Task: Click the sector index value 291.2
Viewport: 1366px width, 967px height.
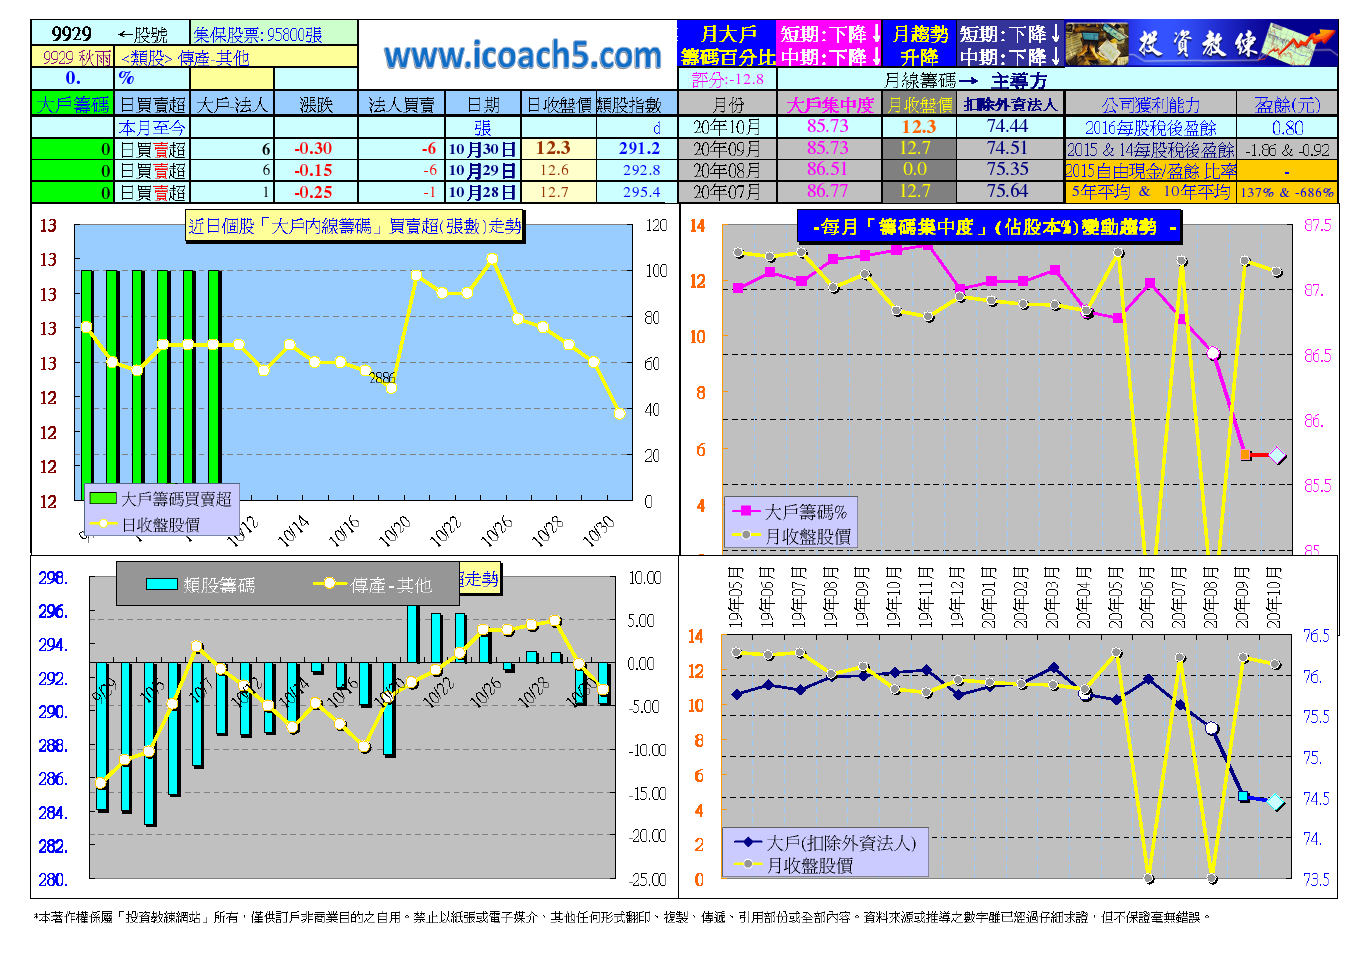Action: point(639,149)
